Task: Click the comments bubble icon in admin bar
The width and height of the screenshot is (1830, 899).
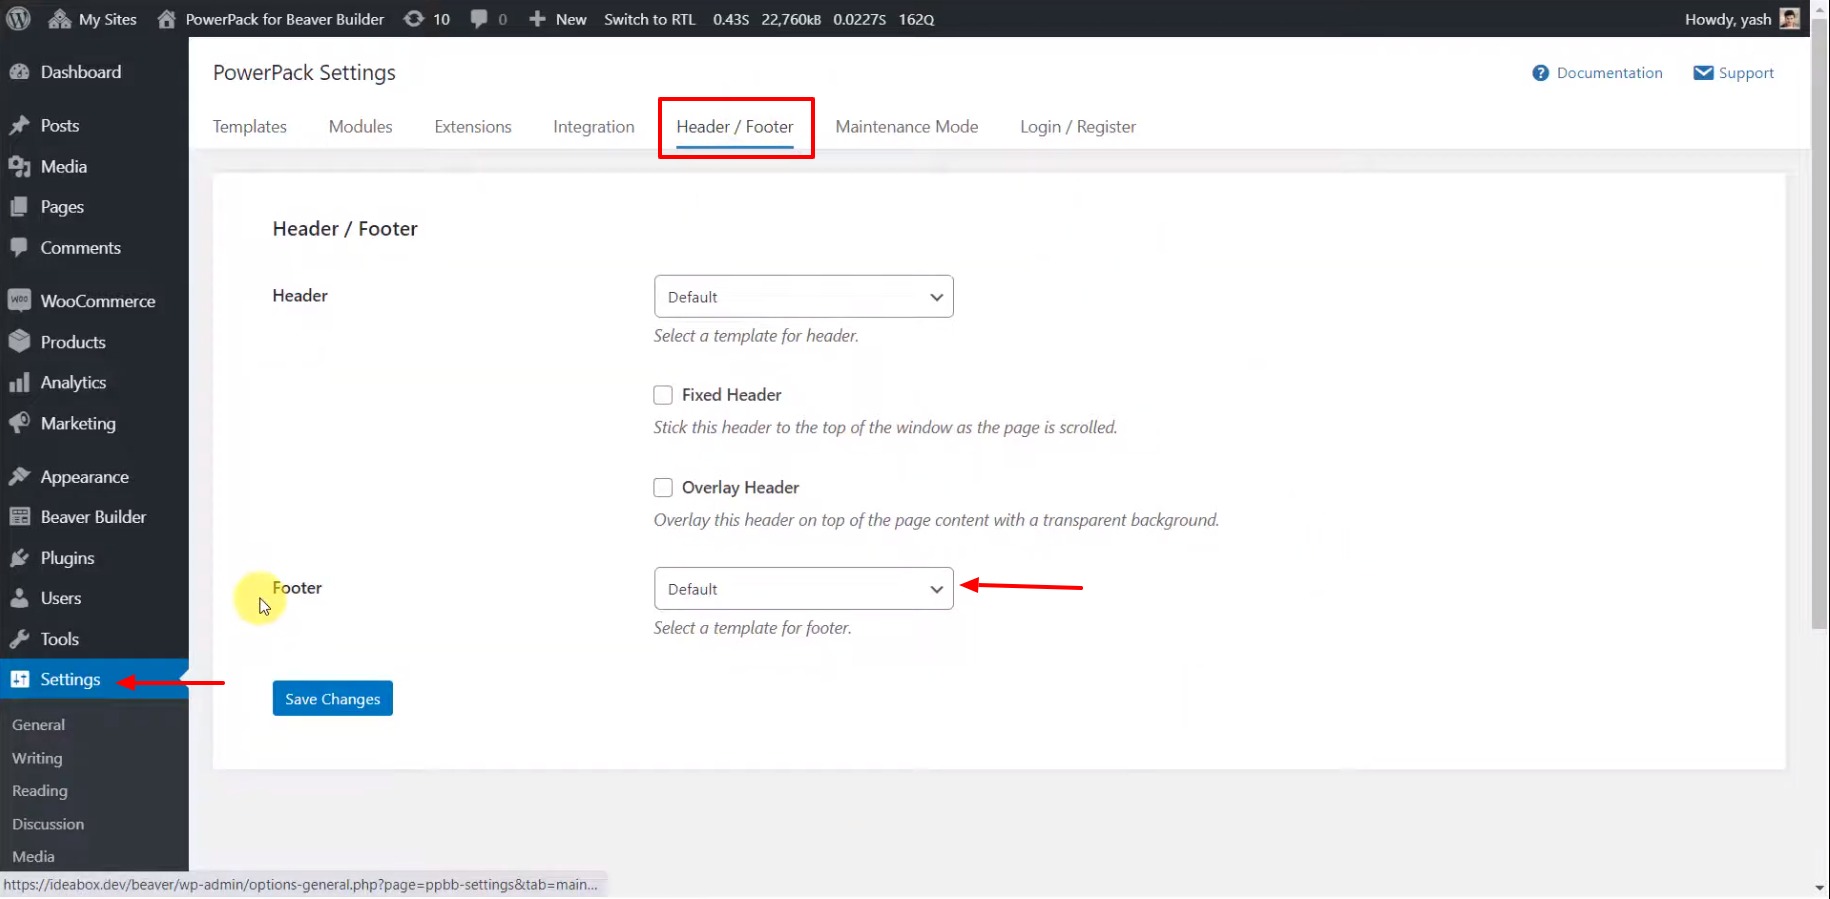Action: click(480, 19)
